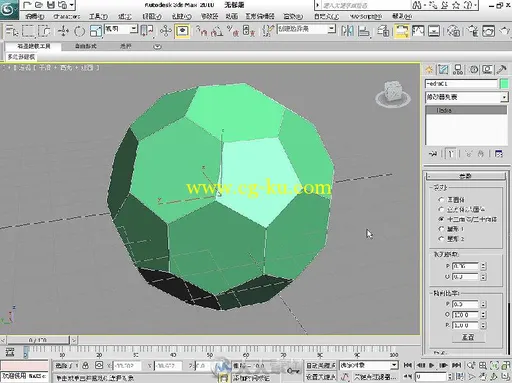The height and width of the screenshot is (383, 512).
Task: Click the Select and Manipulate tool
Action: pos(165,31)
